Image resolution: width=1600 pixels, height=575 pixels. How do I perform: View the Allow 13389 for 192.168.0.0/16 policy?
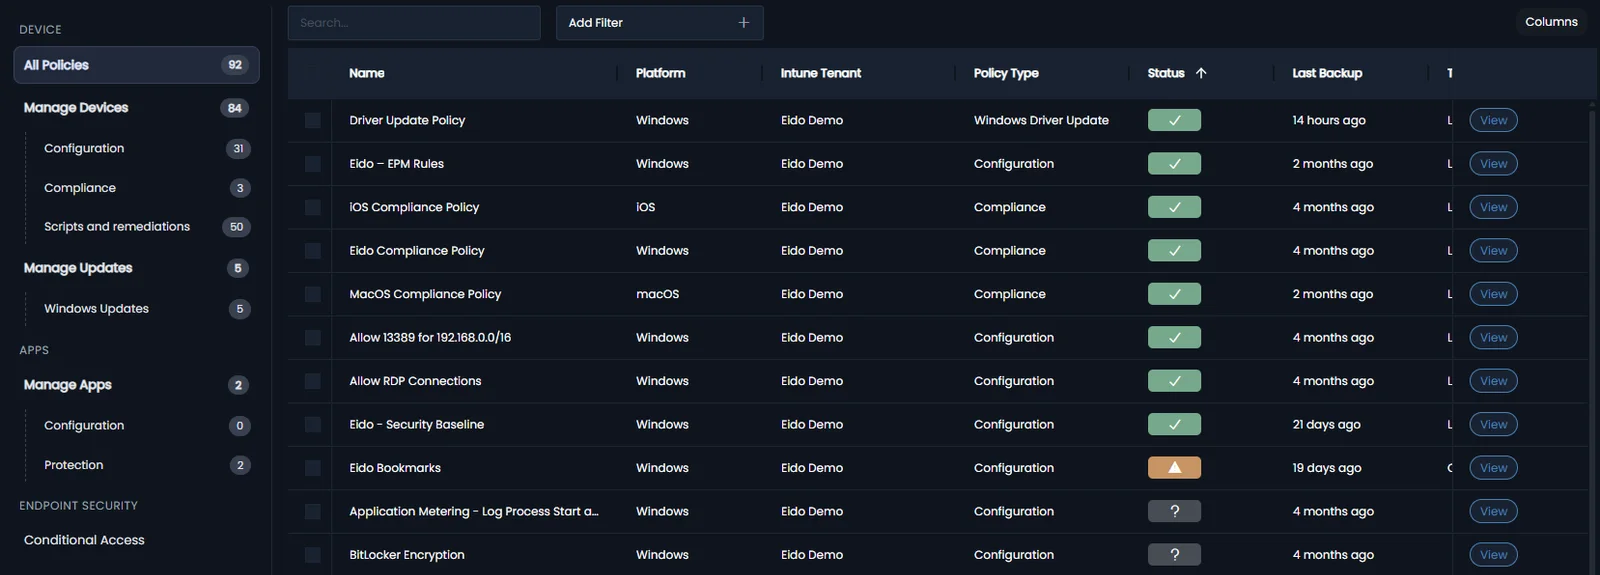coord(1493,338)
